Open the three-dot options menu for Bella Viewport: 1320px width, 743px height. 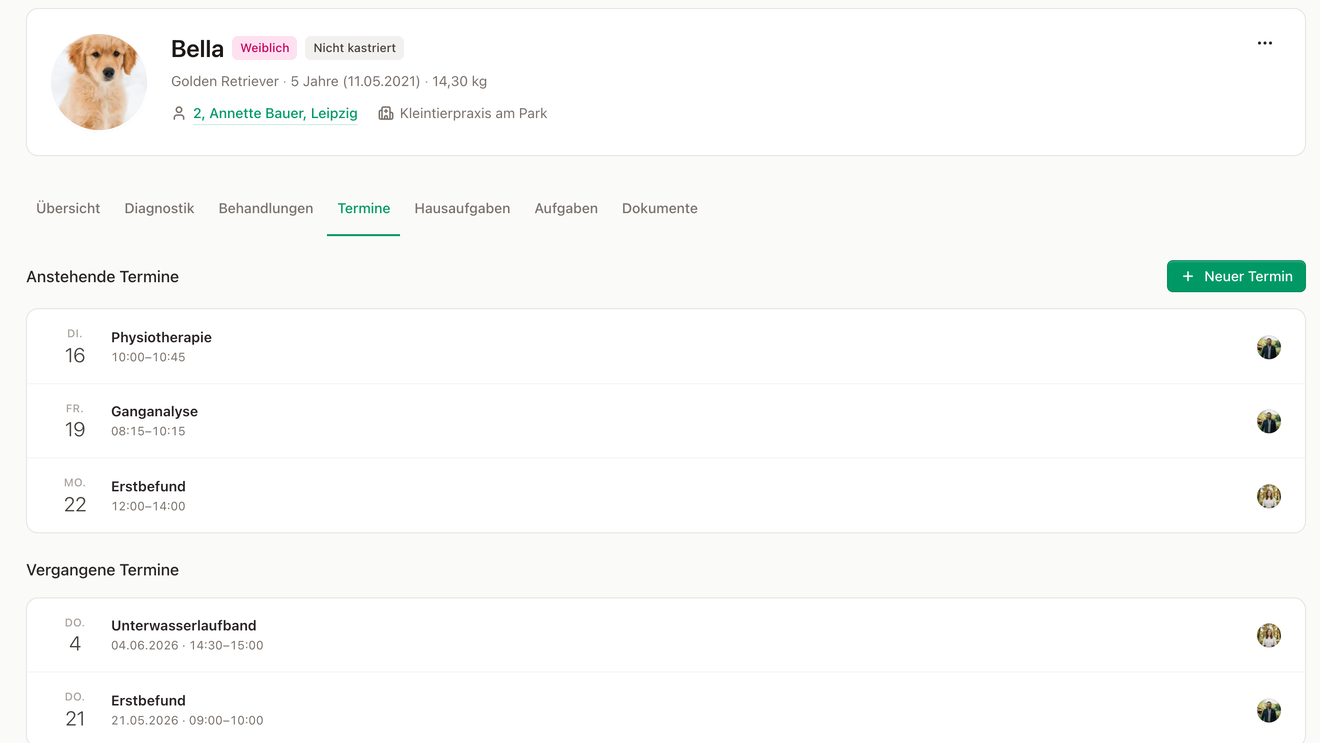point(1265,43)
